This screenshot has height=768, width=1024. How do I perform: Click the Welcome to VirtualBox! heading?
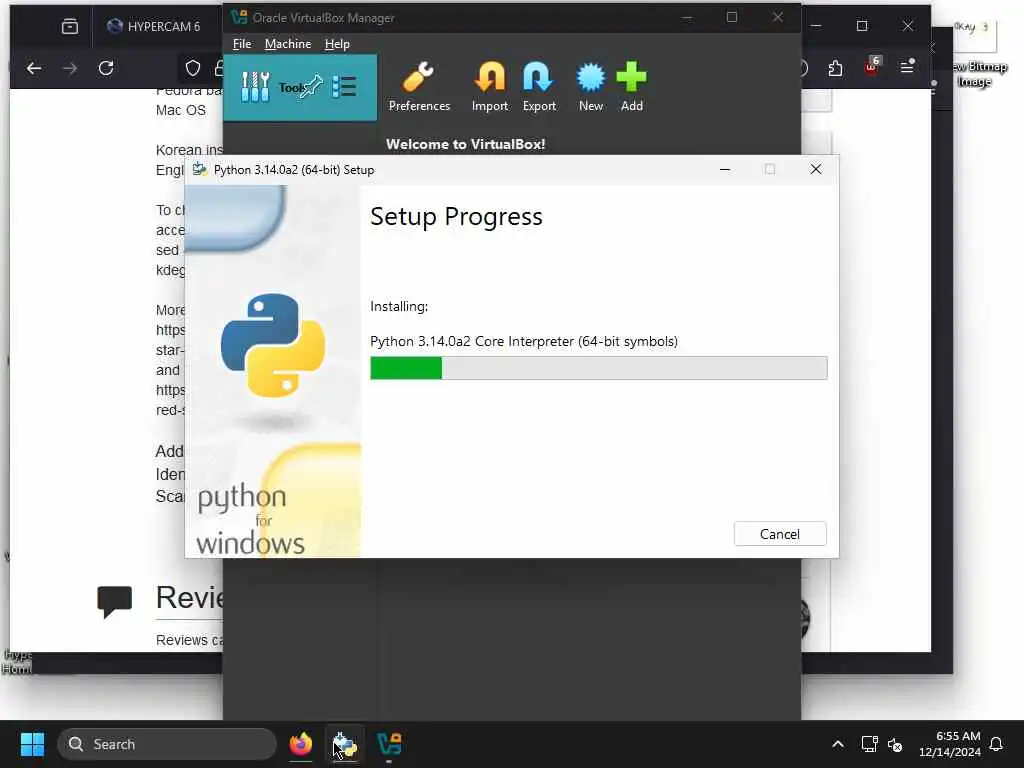[466, 144]
